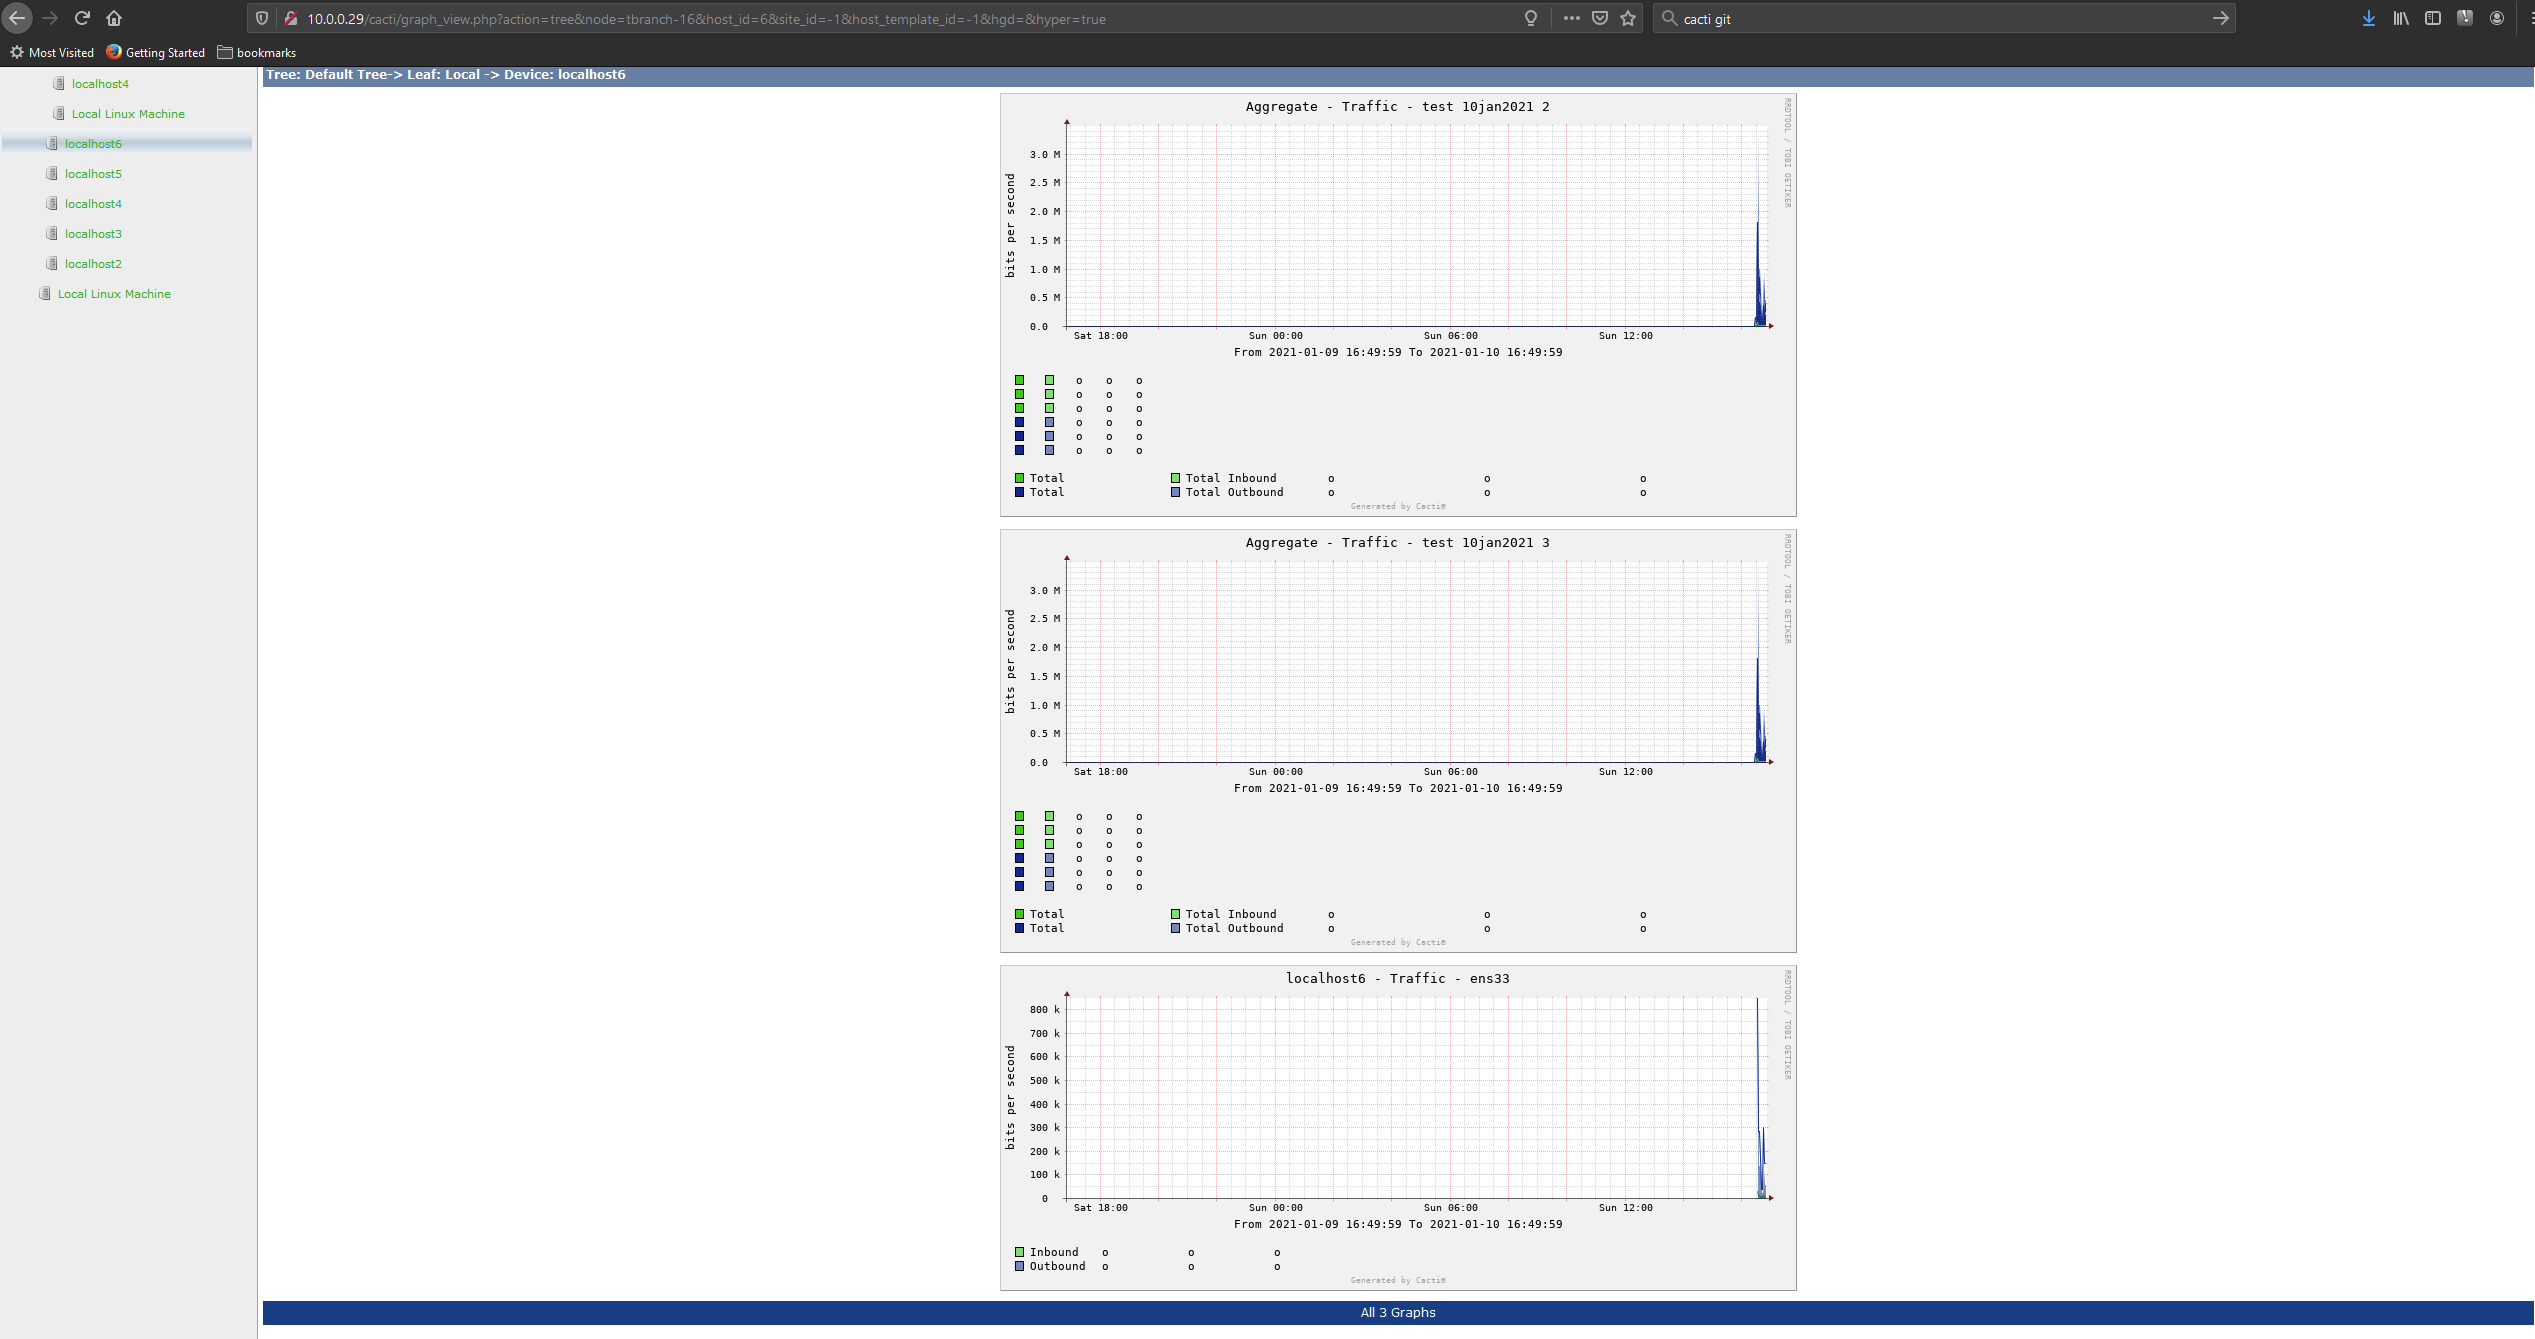Click the search go arrow button
This screenshot has width=2535, height=1339.
click(2220, 18)
